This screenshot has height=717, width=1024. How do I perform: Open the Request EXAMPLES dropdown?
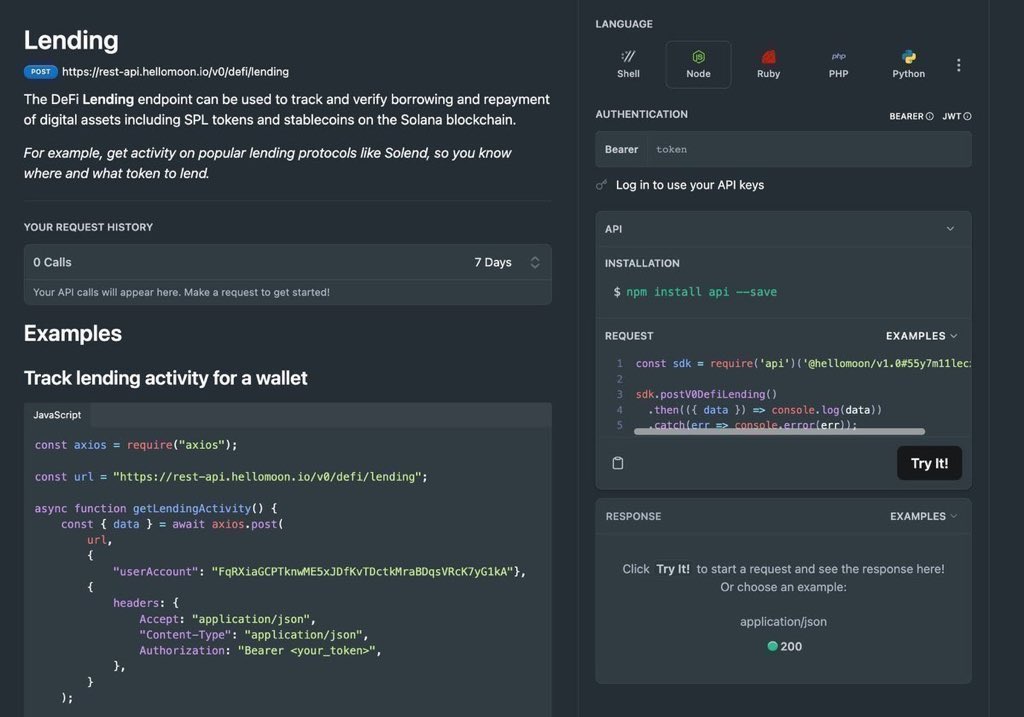click(921, 336)
